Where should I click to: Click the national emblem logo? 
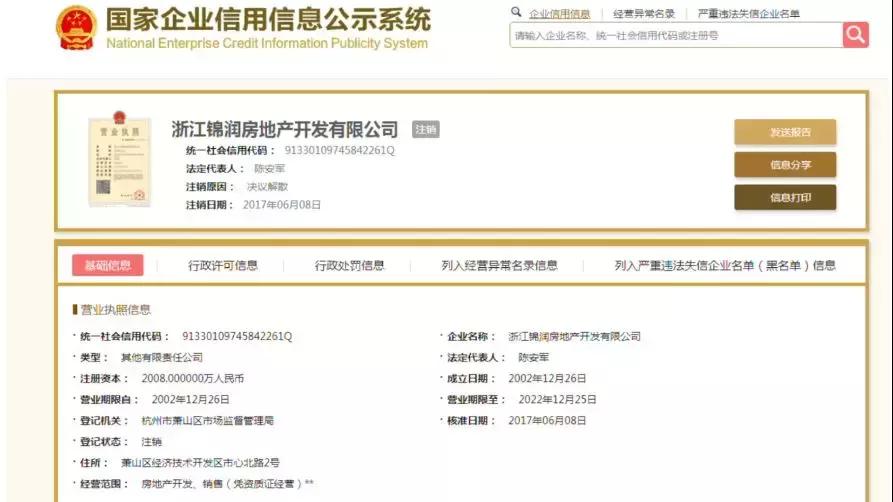coord(76,28)
